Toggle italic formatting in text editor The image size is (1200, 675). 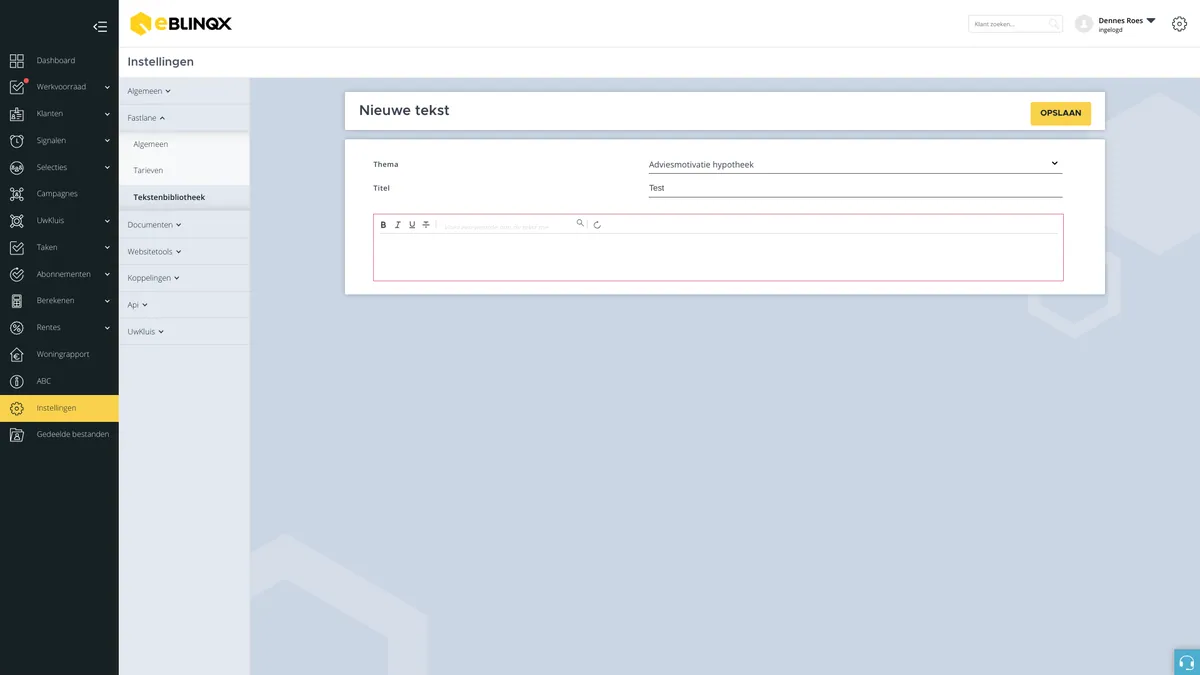pyautogui.click(x=397, y=225)
